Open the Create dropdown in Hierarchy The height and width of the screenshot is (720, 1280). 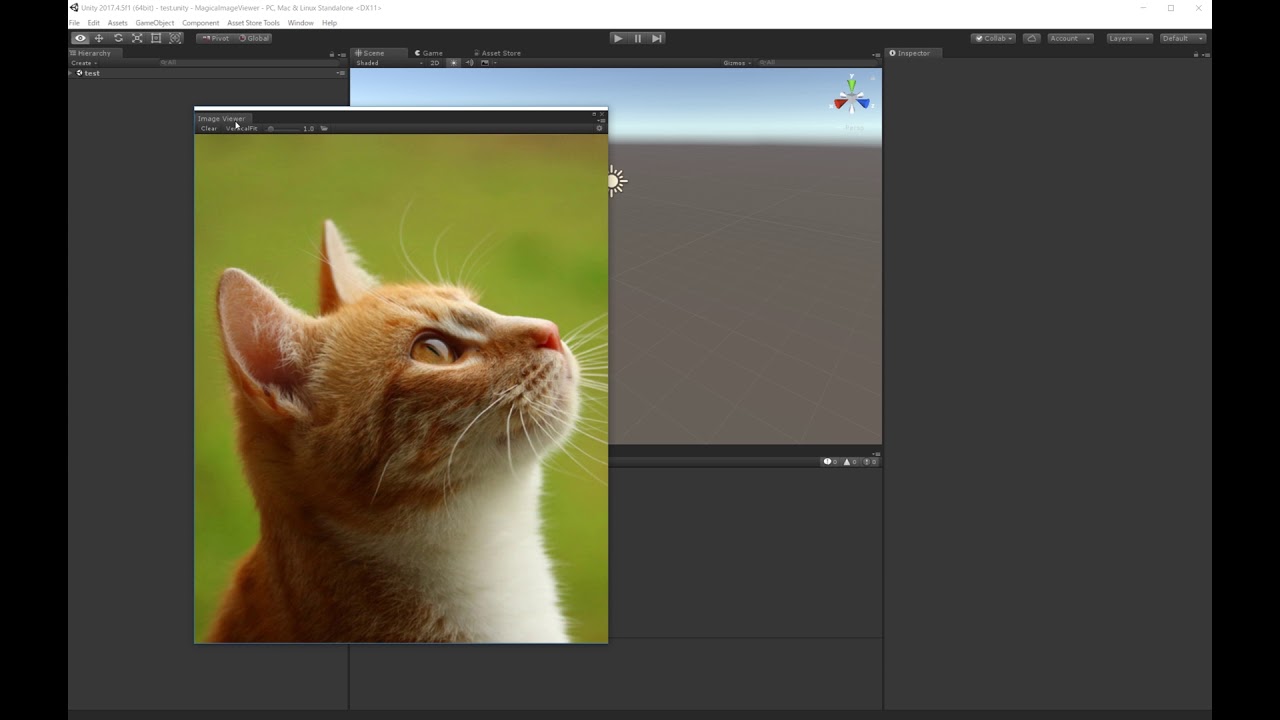[x=83, y=63]
